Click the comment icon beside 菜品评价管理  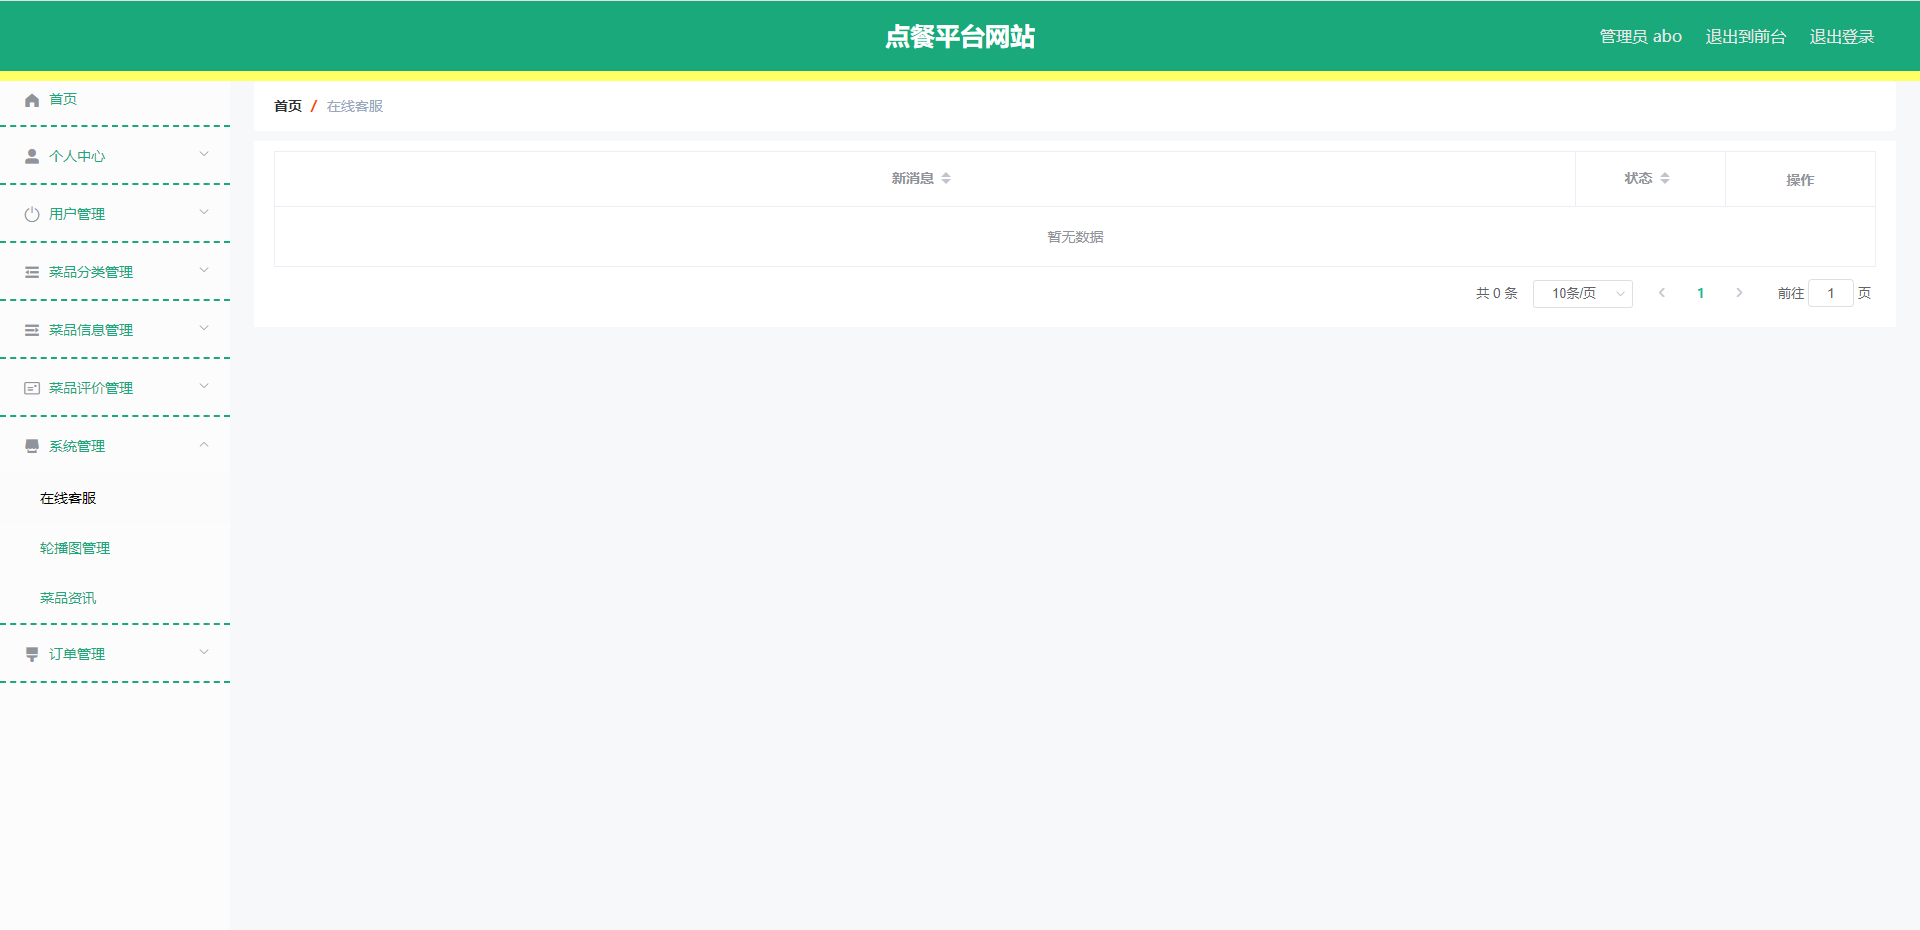click(x=32, y=389)
